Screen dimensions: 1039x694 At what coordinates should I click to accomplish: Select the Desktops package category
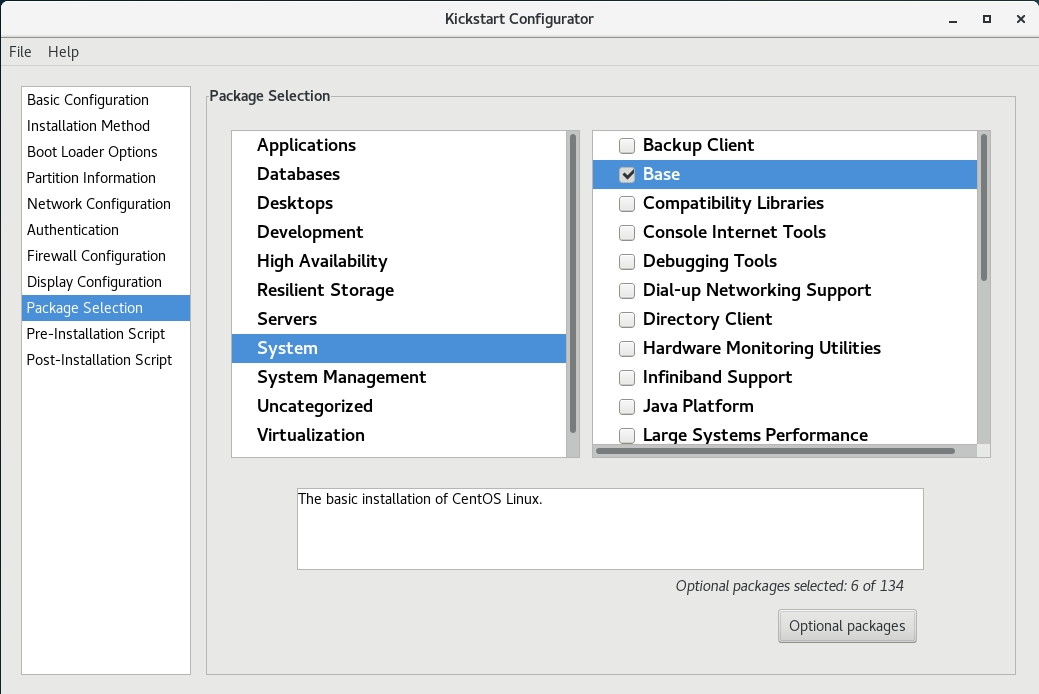(x=295, y=203)
